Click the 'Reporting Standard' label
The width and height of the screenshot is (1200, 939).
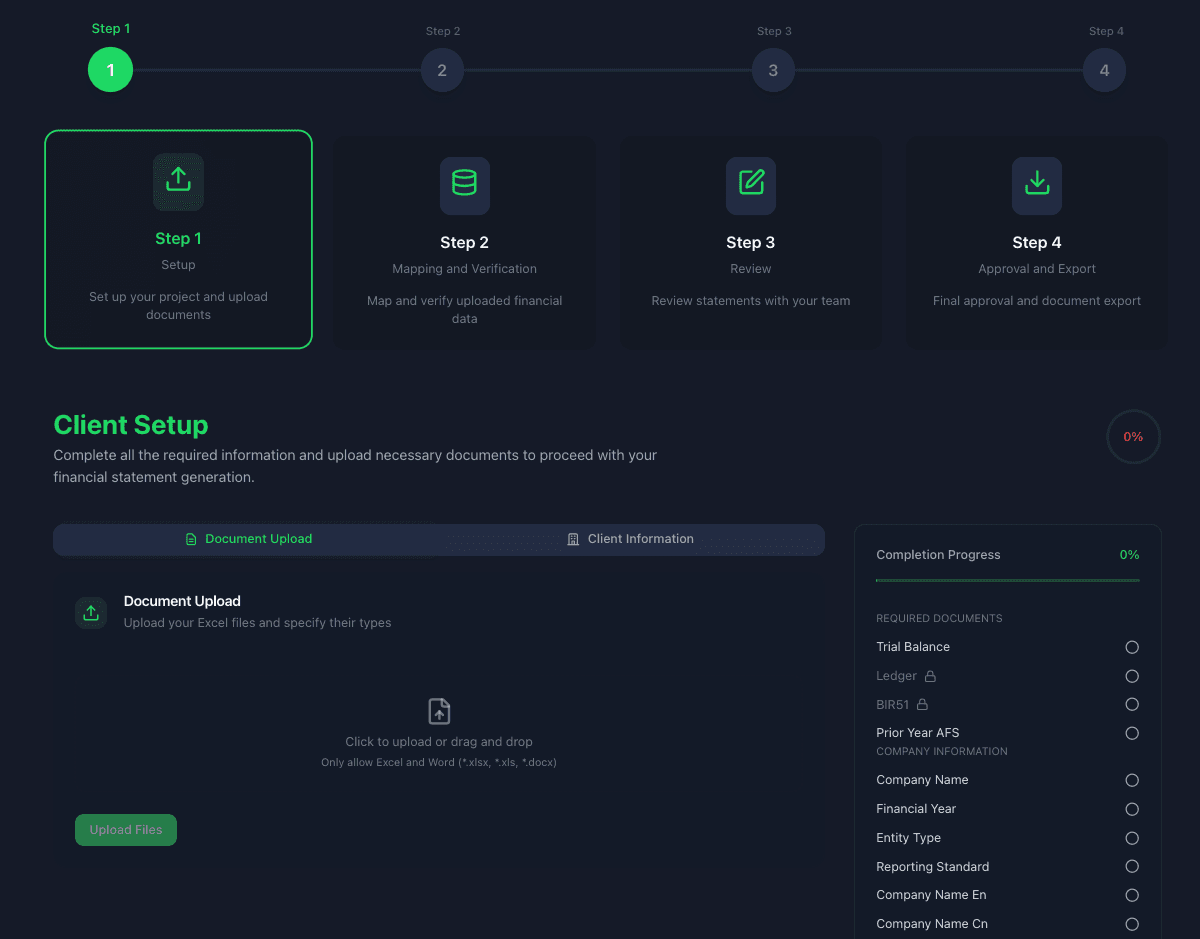click(x=933, y=867)
